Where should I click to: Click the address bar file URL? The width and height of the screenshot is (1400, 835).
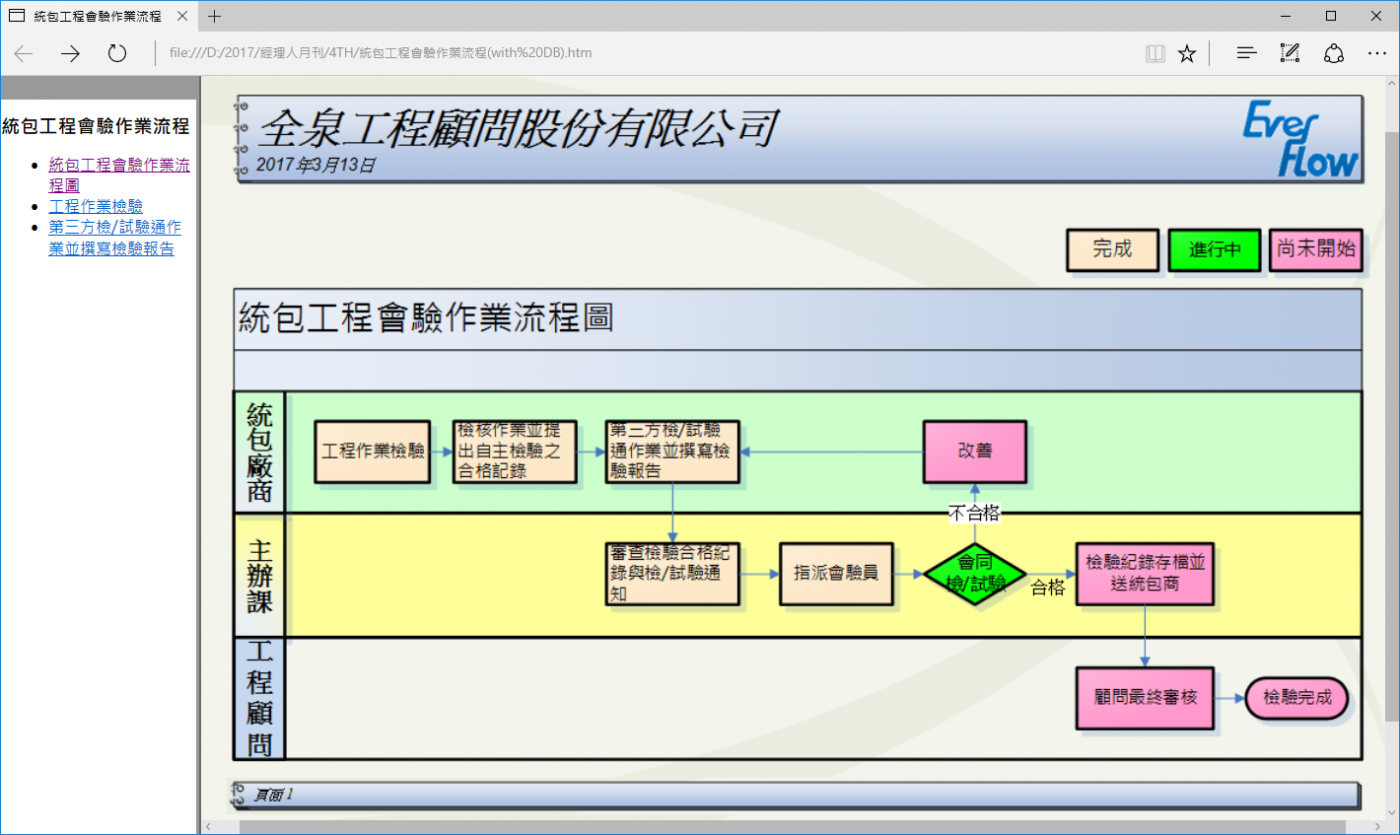tap(381, 53)
